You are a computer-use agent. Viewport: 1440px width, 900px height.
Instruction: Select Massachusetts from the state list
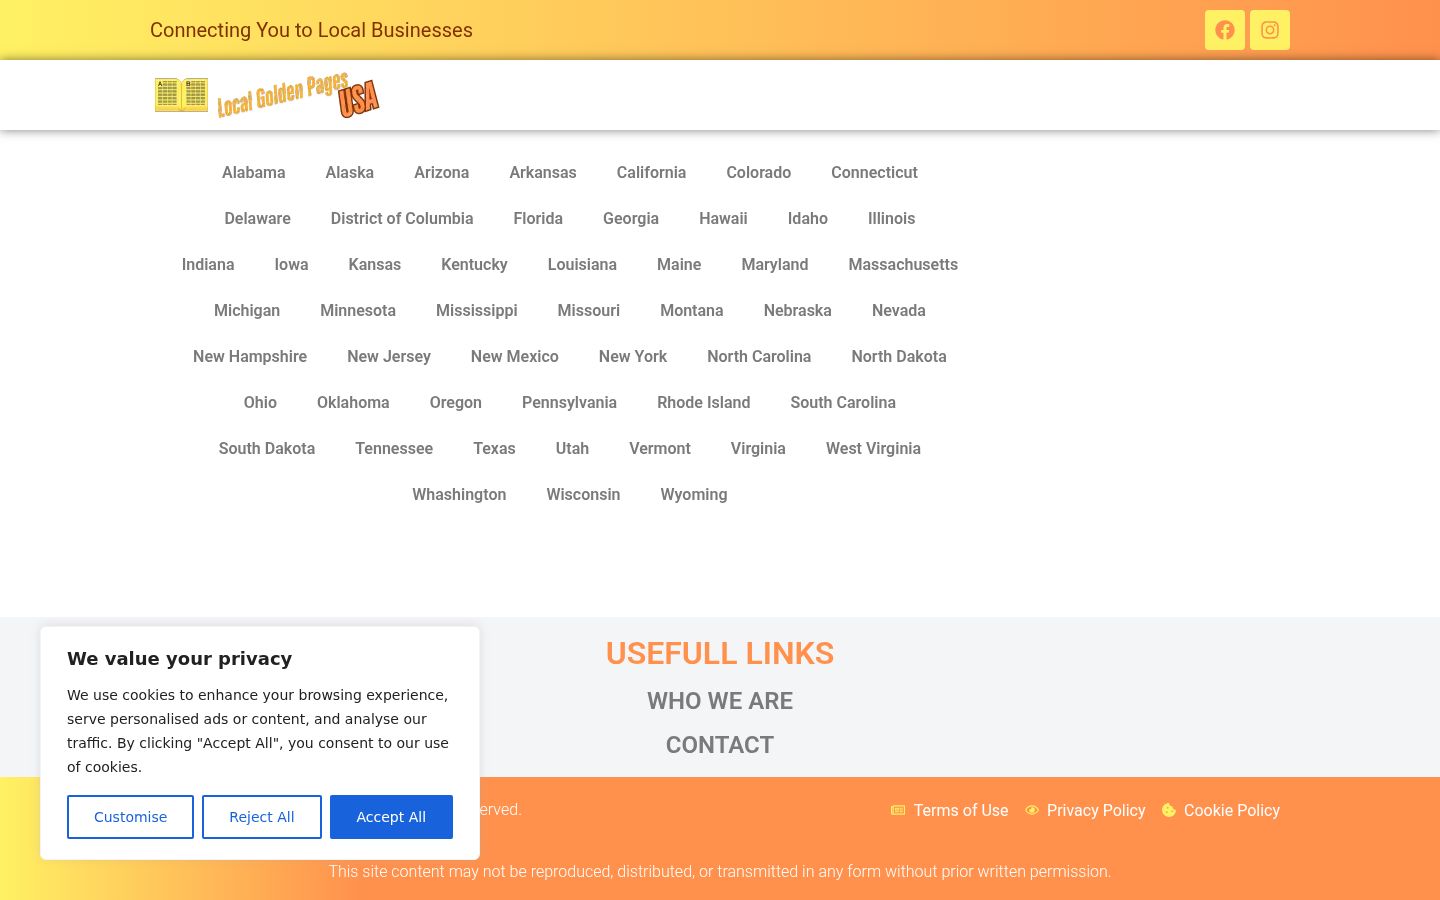(x=903, y=264)
